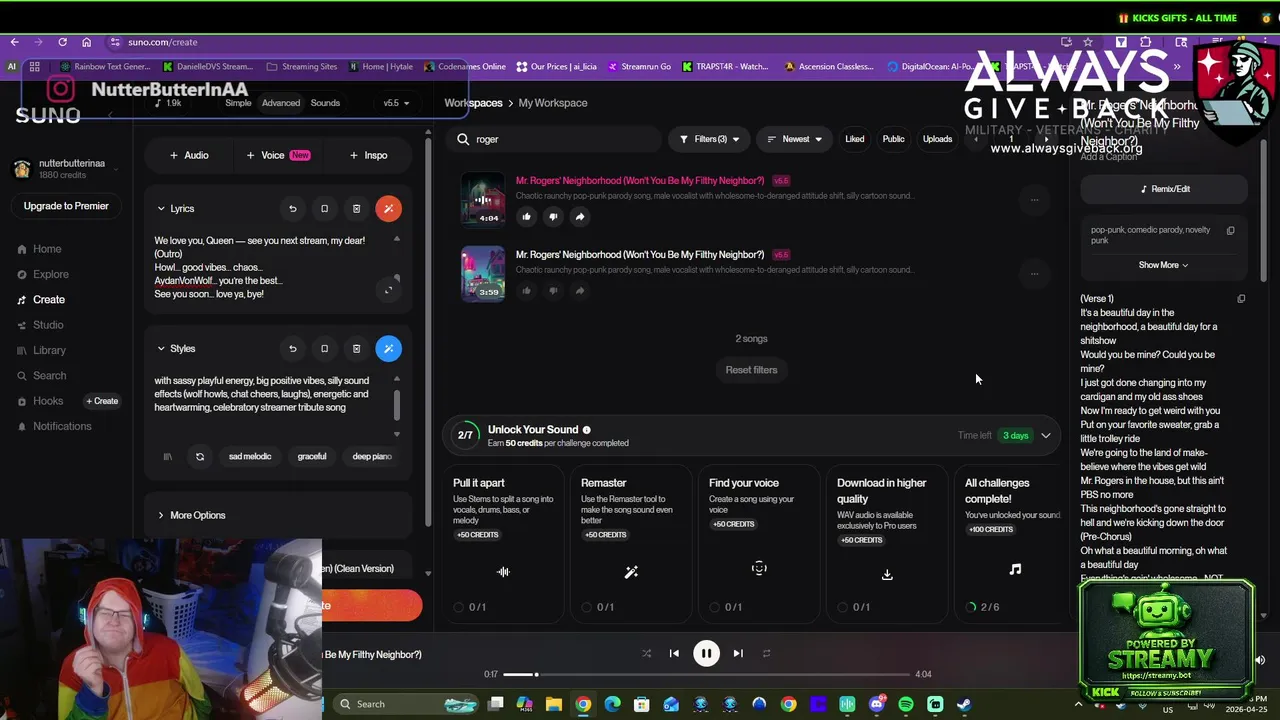Viewport: 1280px width, 720px height.
Task: Undo changes in the Lyrics section
Action: pos(293,208)
